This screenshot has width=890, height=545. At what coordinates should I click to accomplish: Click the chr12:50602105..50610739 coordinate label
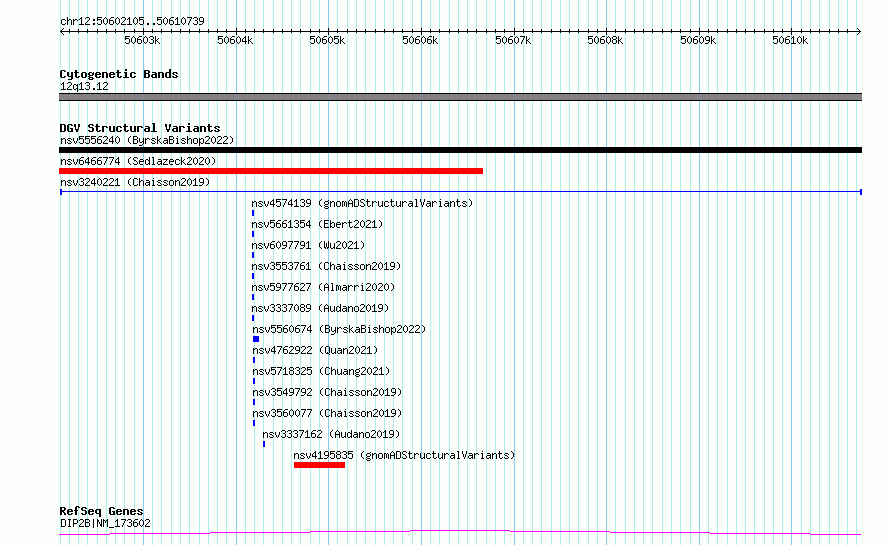click(132, 21)
